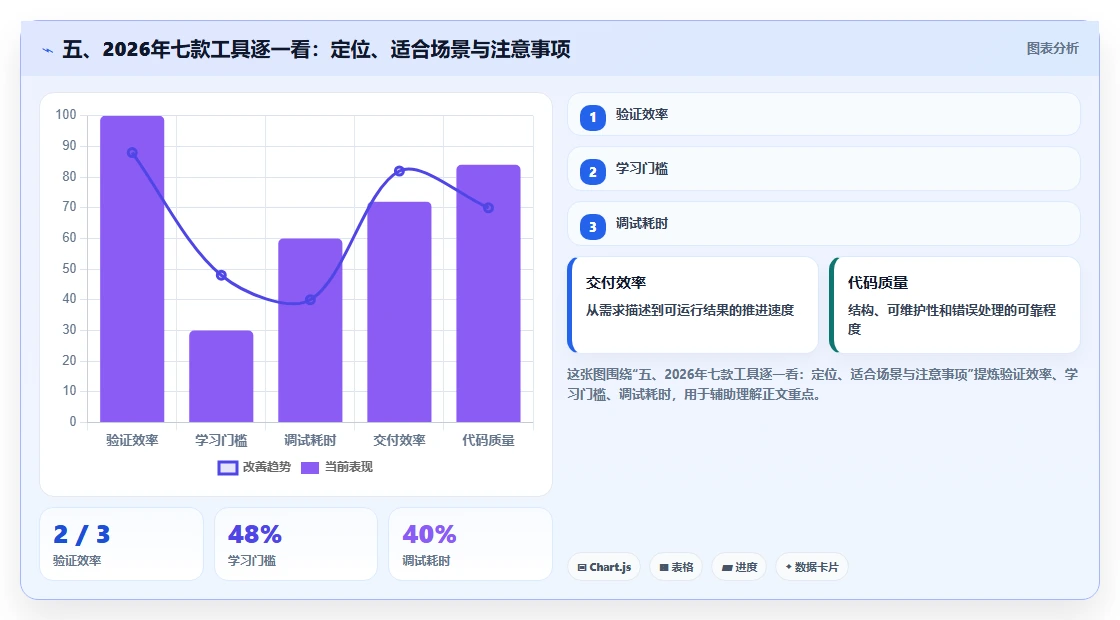Click the summary paragraph starting 这张图围绕
Image resolution: width=1120 pixels, height=620 pixels.
click(x=822, y=384)
